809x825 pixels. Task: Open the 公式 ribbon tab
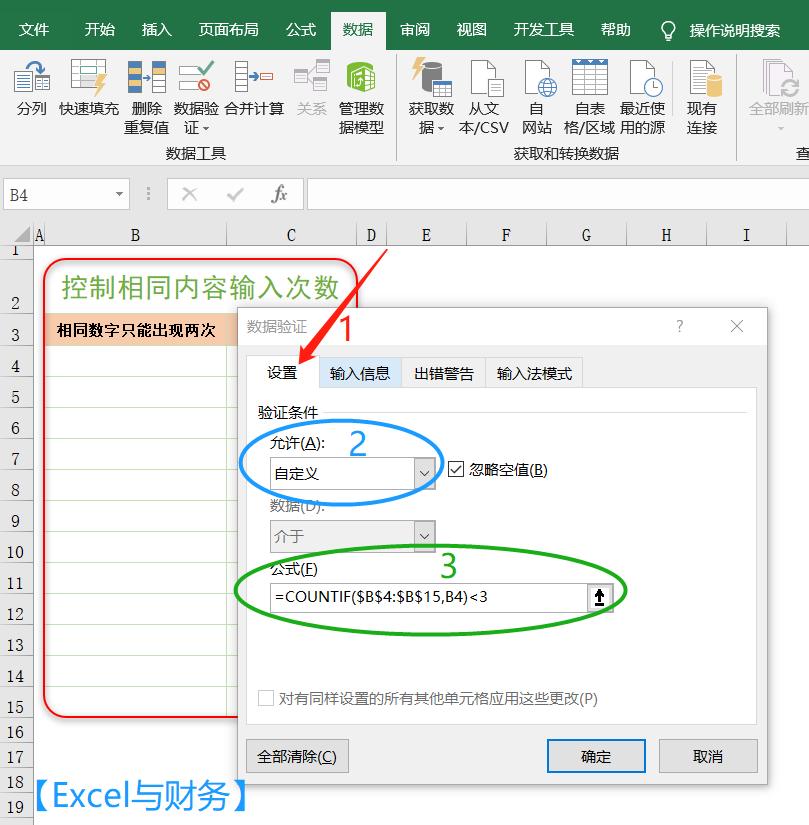point(300,30)
